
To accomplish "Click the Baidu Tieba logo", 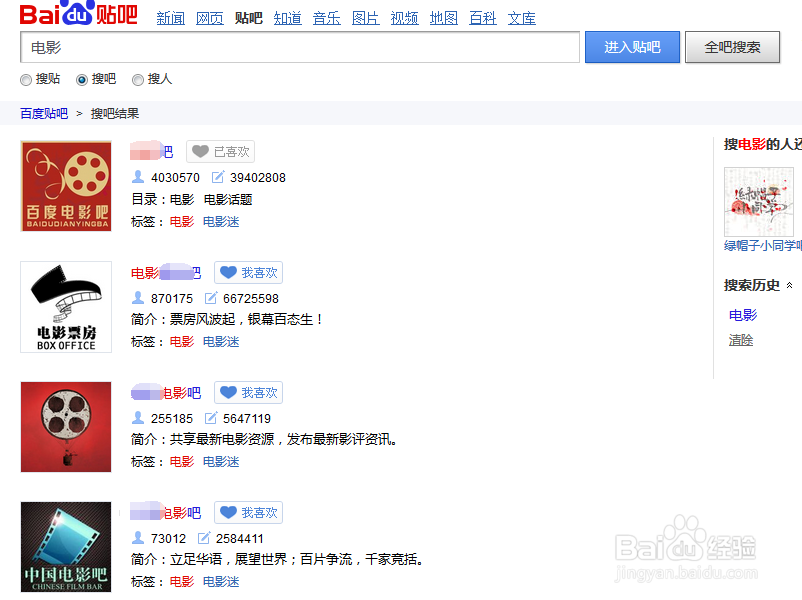I will [78, 13].
